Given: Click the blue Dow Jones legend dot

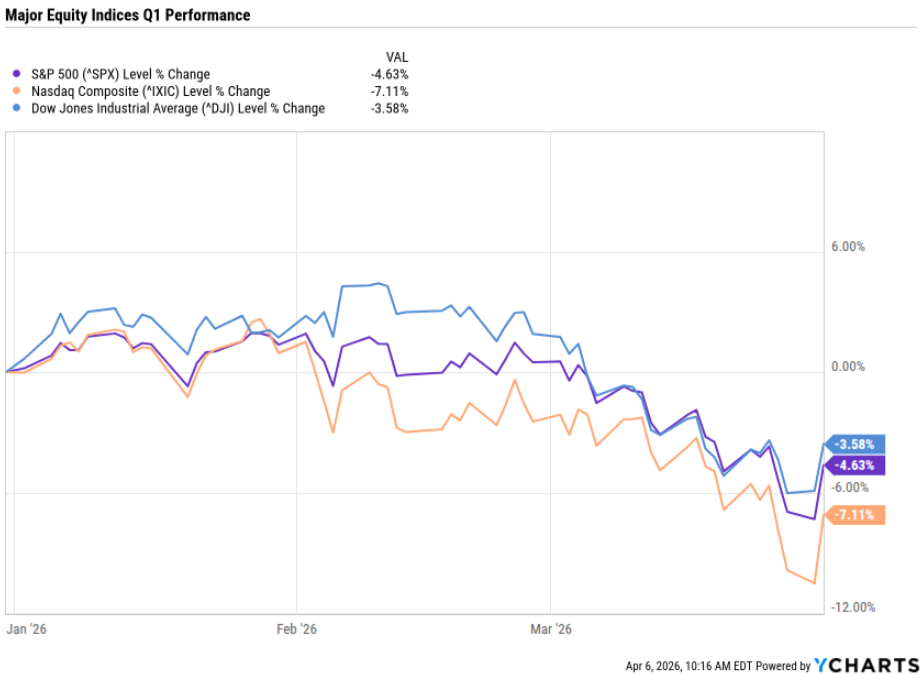Looking at the screenshot, I should (15, 108).
